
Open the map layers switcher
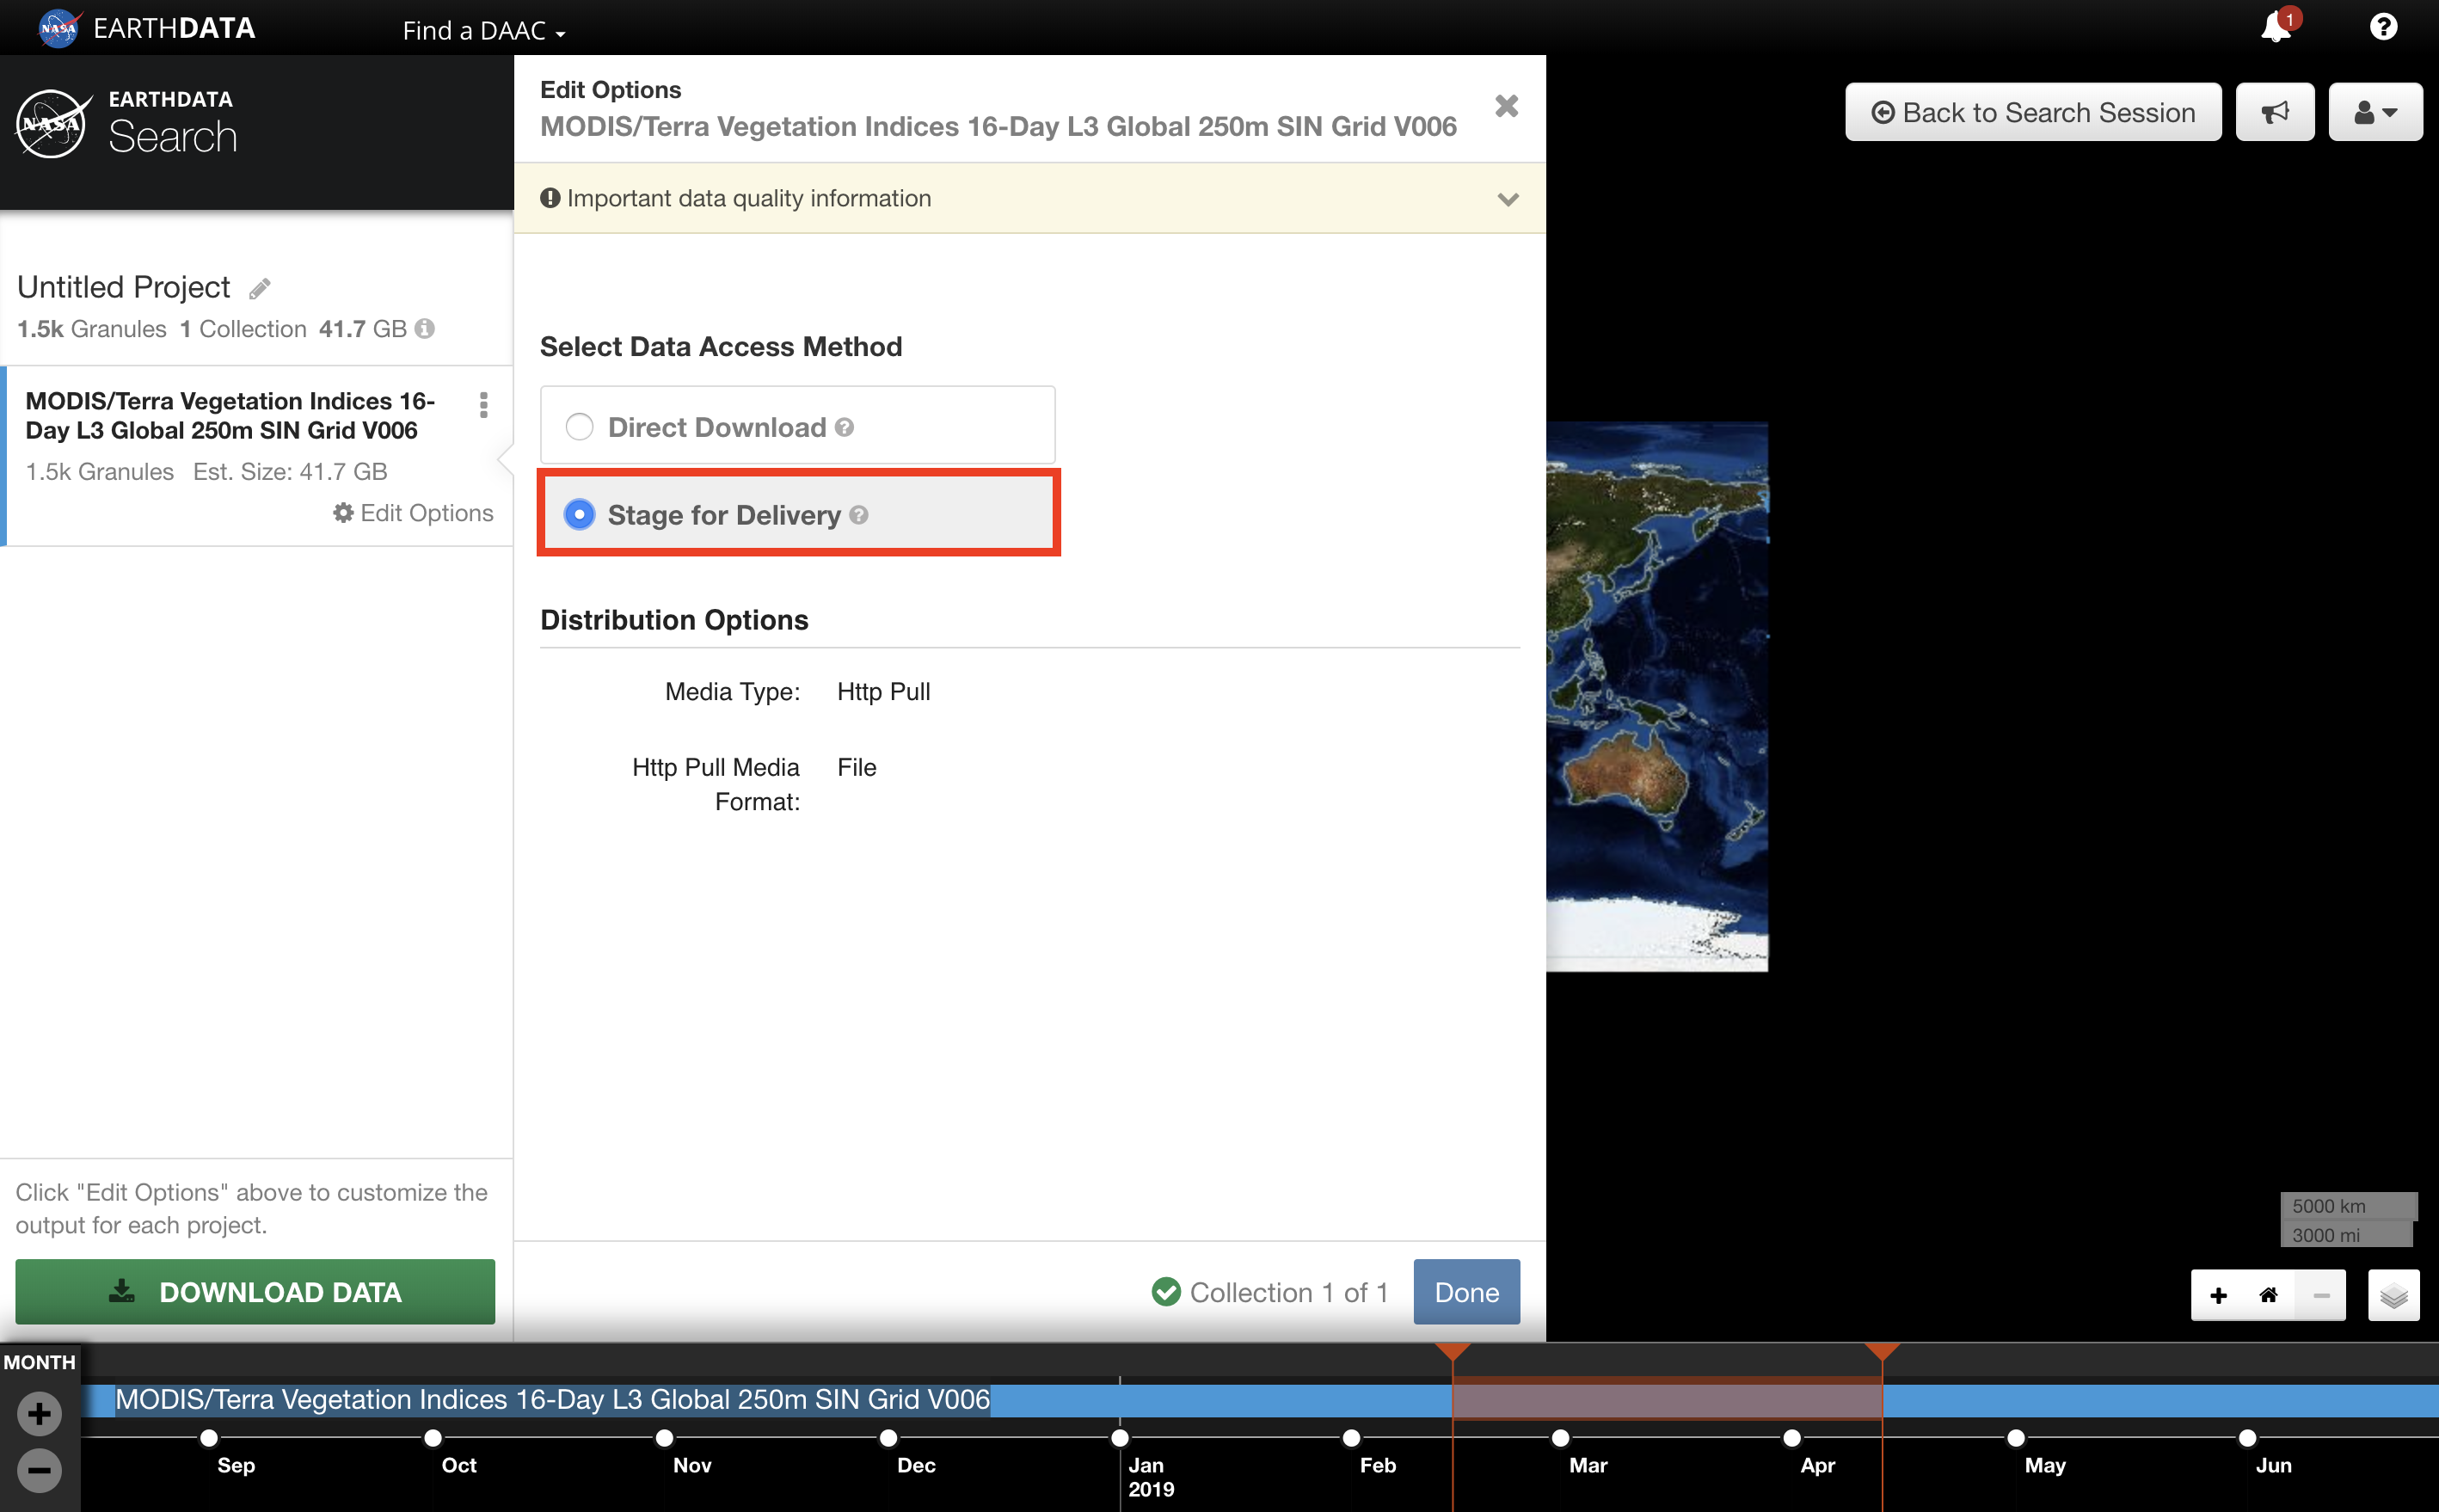pos(2394,1296)
